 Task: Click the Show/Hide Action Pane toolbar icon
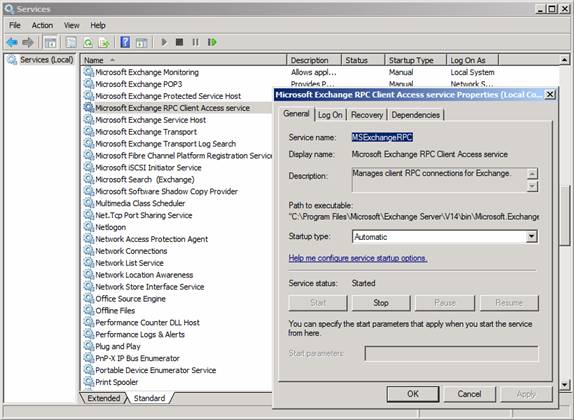tap(141, 42)
